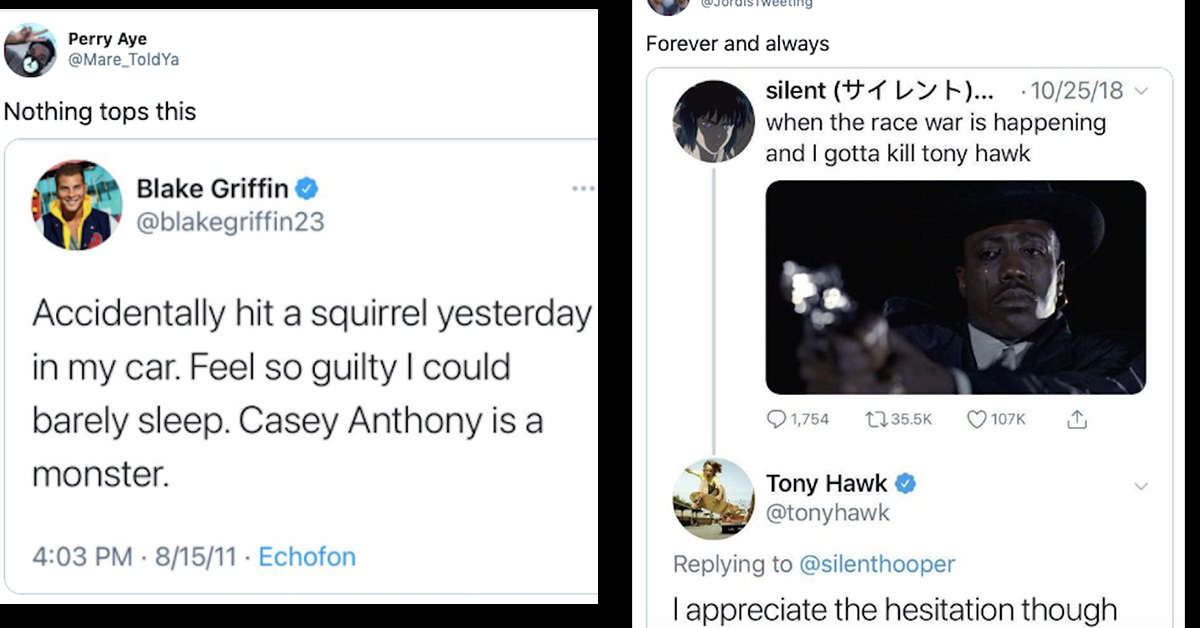The width and height of the screenshot is (1200, 628).
Task: Open the dropdown arrow on Tony Hawk's reply
Action: coord(1141,485)
